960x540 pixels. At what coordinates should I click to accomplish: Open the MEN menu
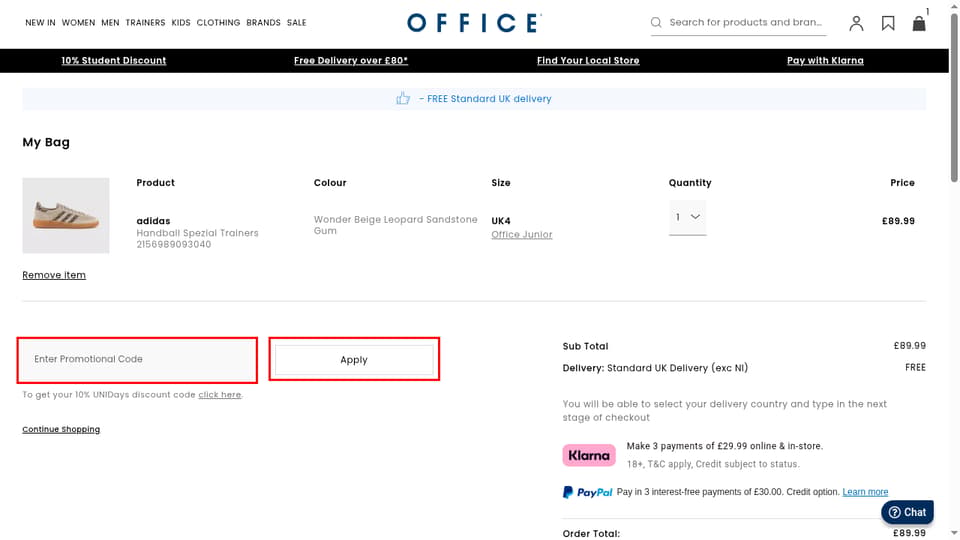tap(110, 23)
